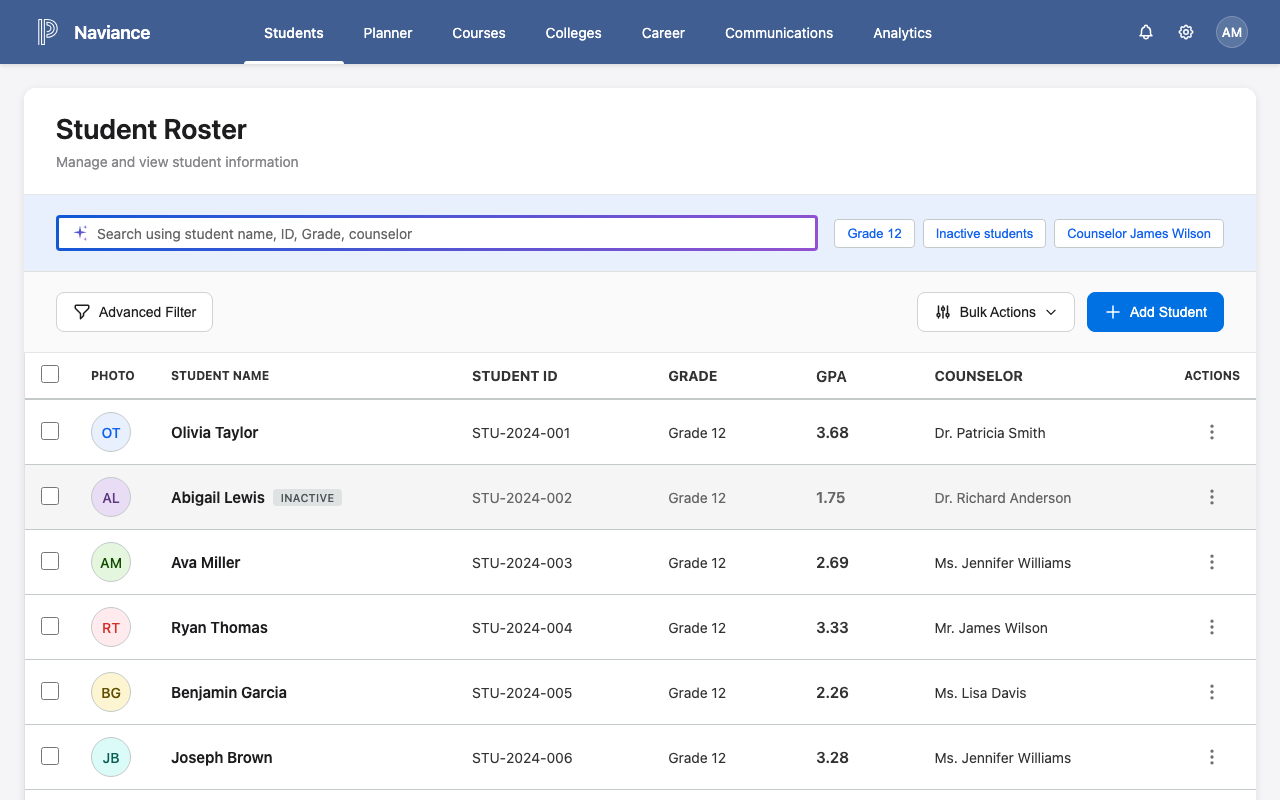This screenshot has width=1280, height=800.
Task: Open actions menu for Ryan Thomas
Action: point(1212,627)
